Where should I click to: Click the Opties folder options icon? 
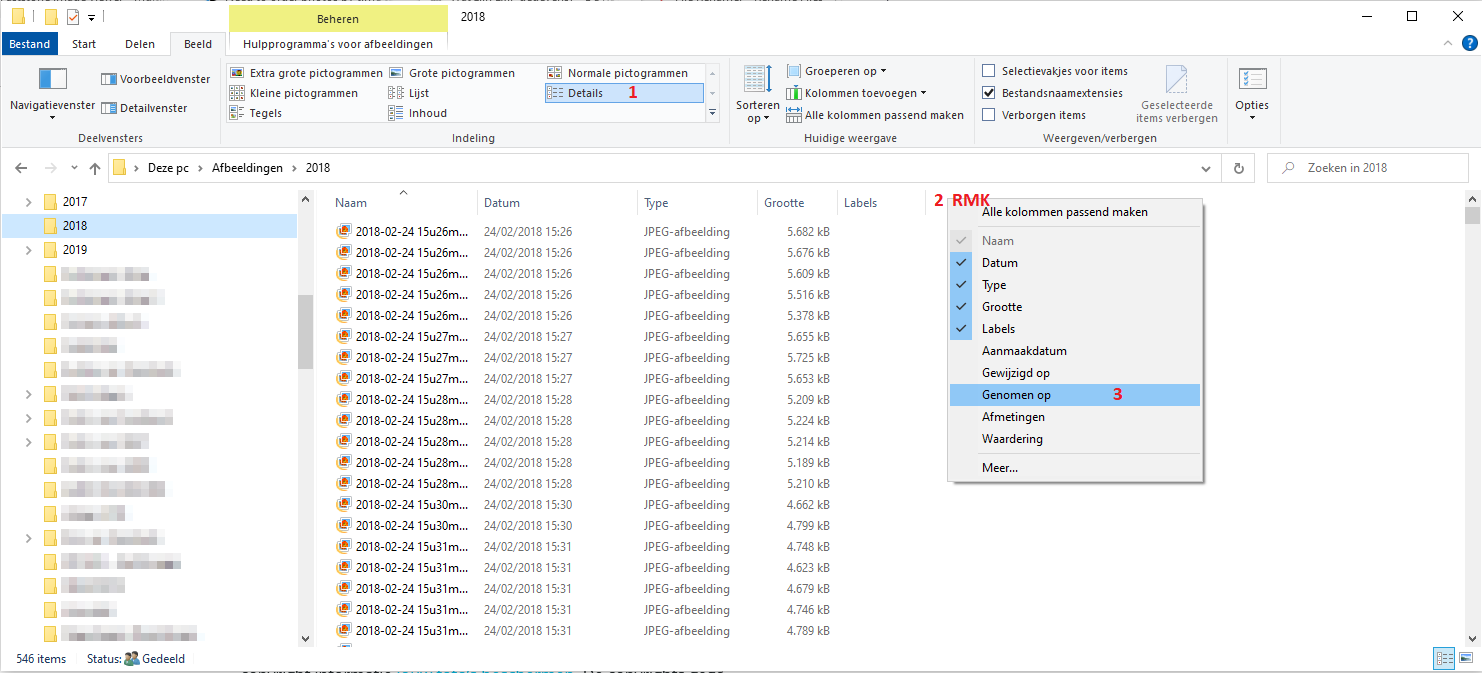[1252, 95]
